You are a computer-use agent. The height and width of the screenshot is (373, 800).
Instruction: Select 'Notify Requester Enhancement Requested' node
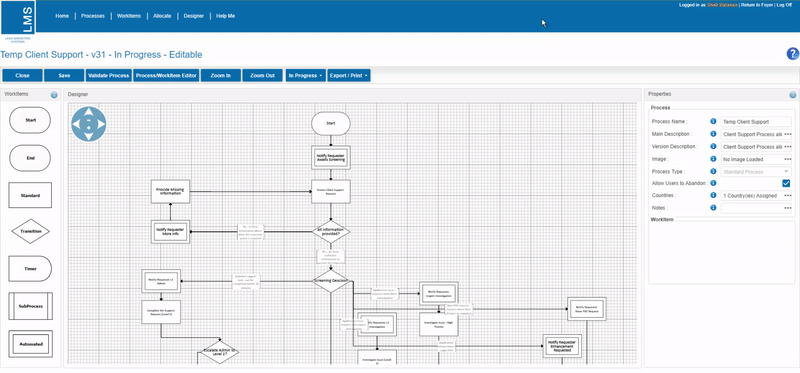pyautogui.click(x=562, y=346)
